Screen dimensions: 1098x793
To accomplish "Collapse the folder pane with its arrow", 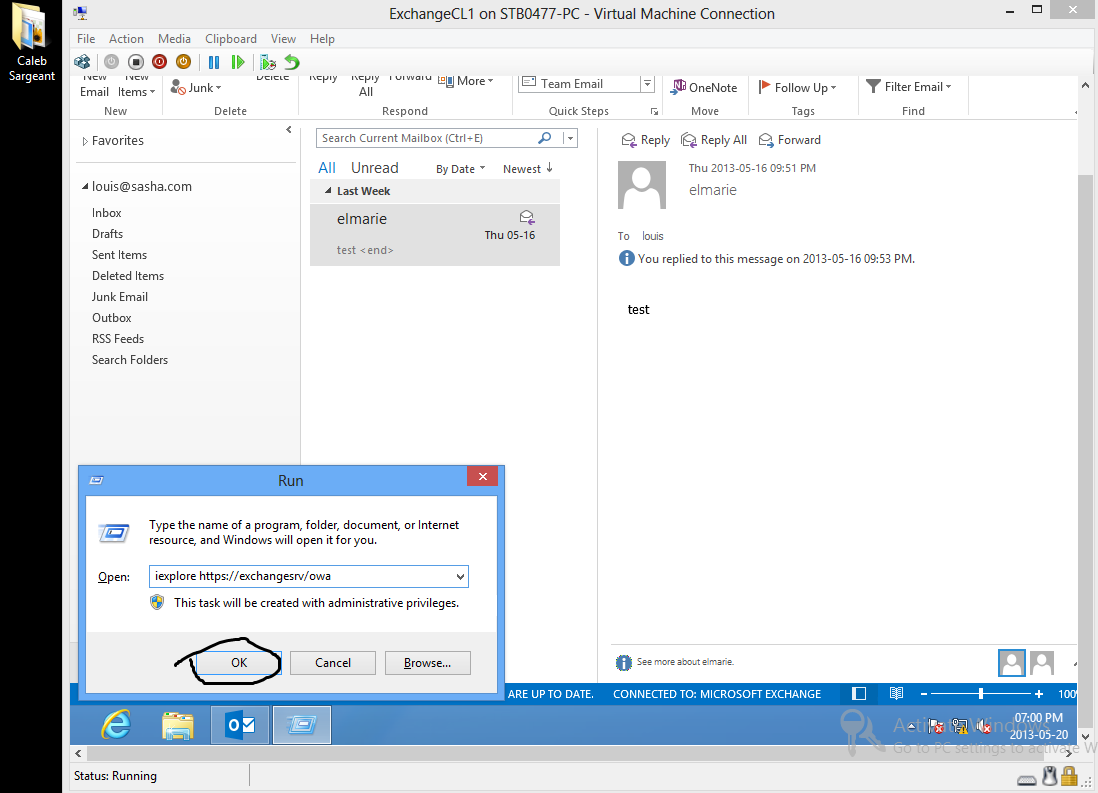I will [x=289, y=130].
